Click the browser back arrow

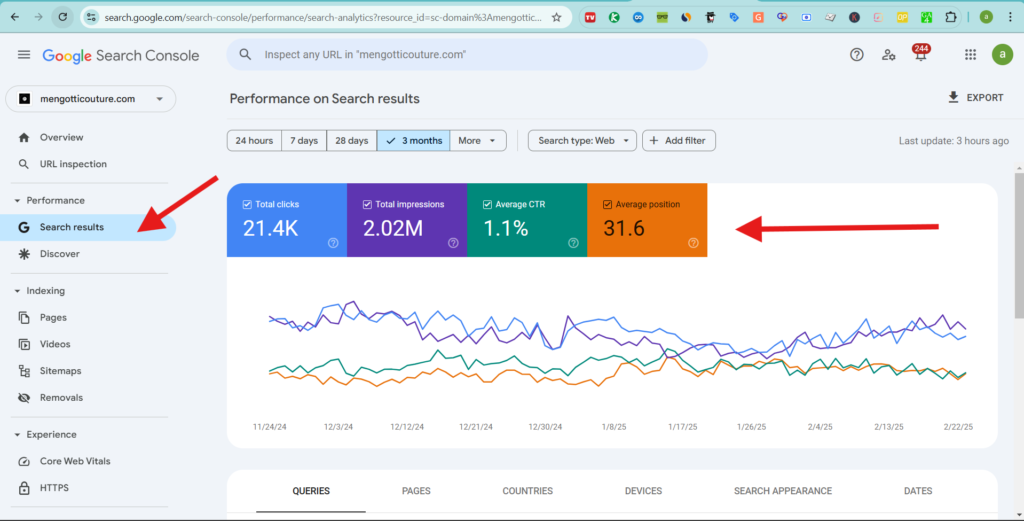(15, 17)
